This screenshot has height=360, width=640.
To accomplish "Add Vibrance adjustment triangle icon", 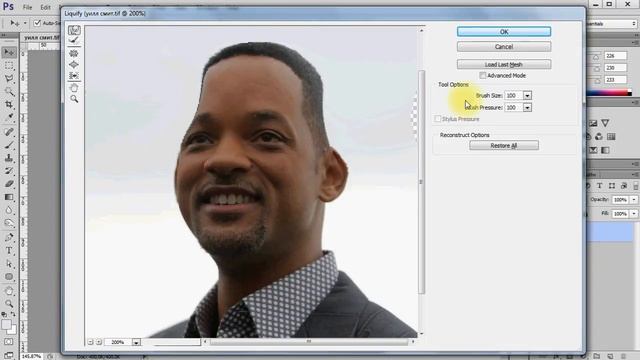I will 605,123.
